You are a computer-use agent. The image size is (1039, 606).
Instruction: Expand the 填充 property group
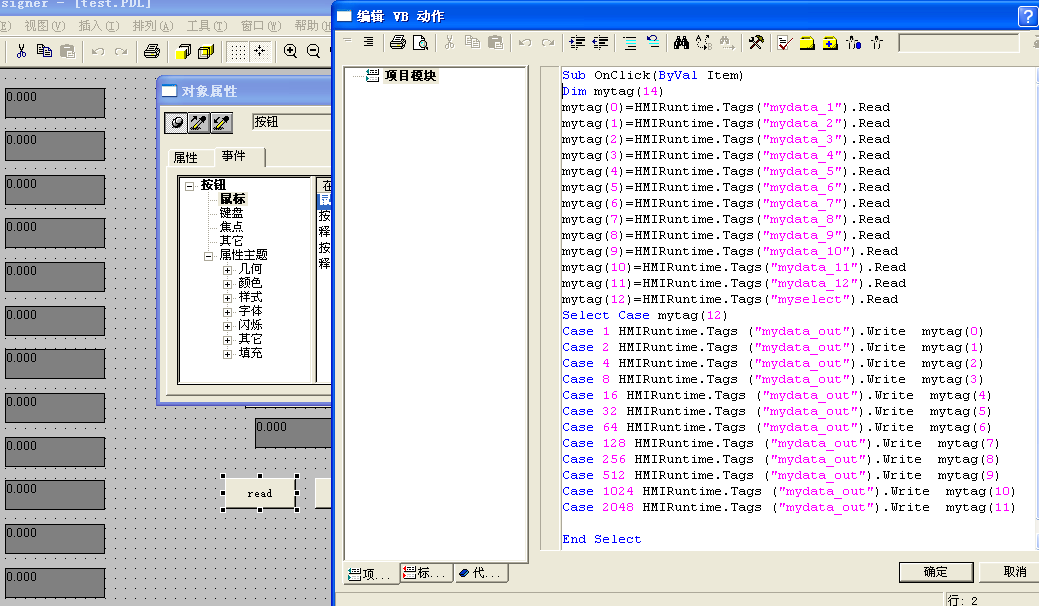click(227, 354)
